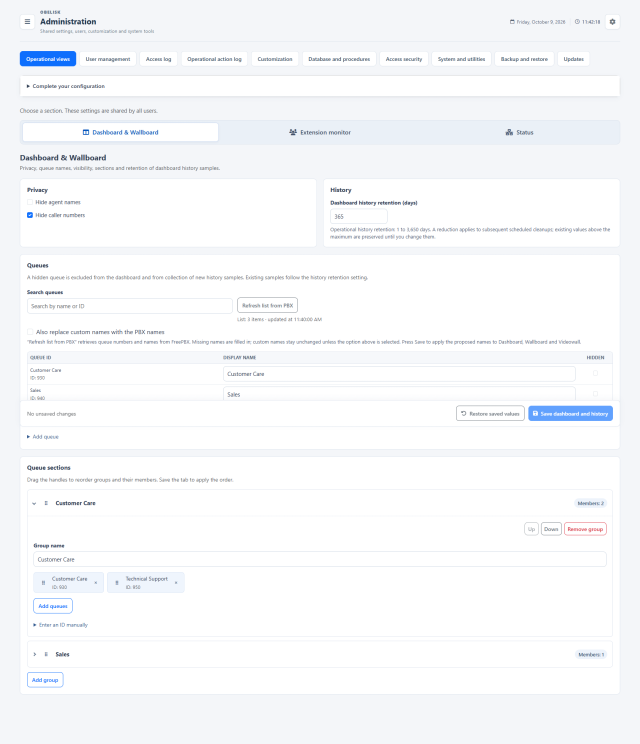Click Dashboard history retention days field

(x=359, y=216)
